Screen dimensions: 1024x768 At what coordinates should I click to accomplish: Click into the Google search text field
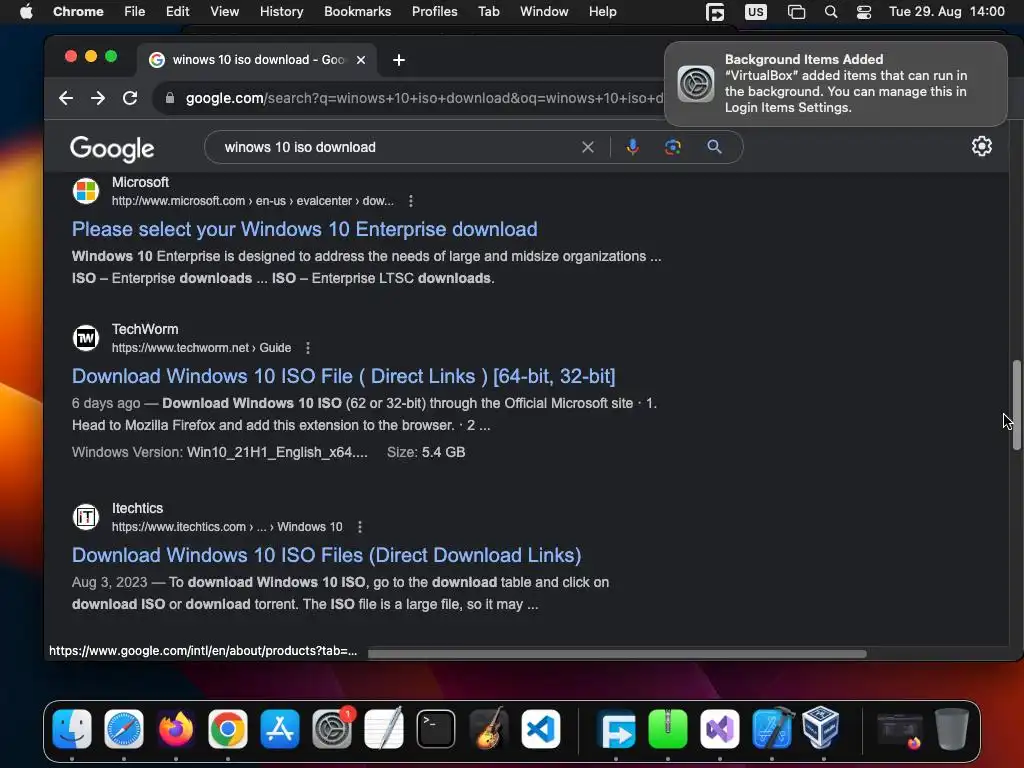(x=398, y=147)
